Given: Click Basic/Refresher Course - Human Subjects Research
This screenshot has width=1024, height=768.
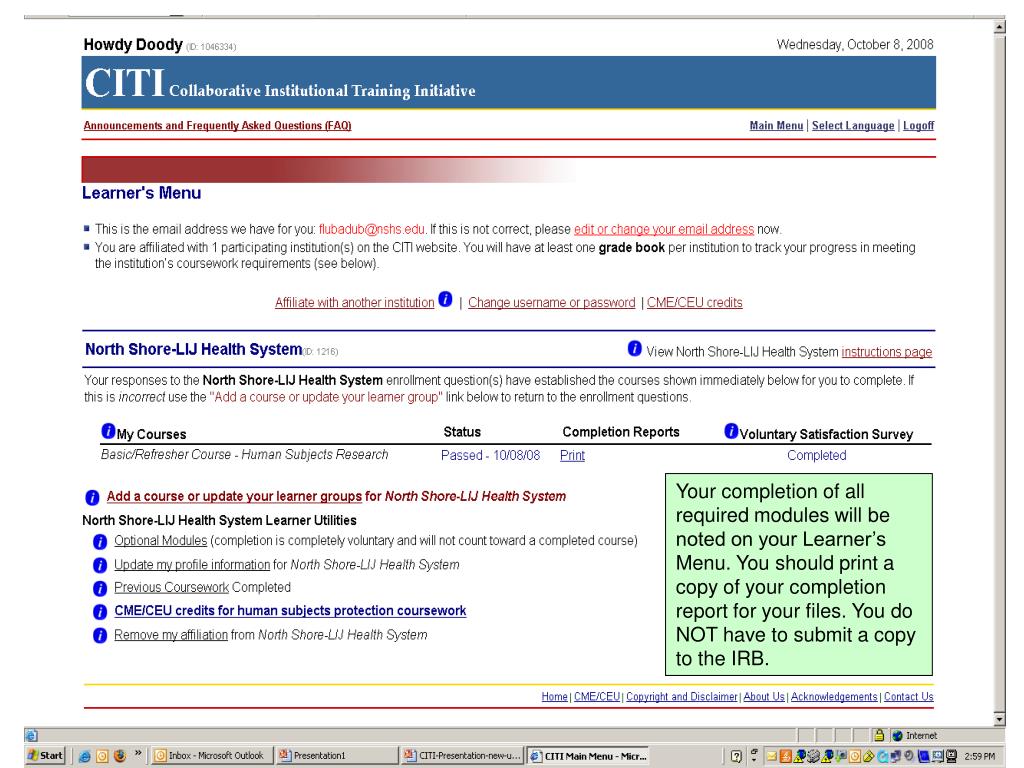Looking at the screenshot, I should pos(244,455).
